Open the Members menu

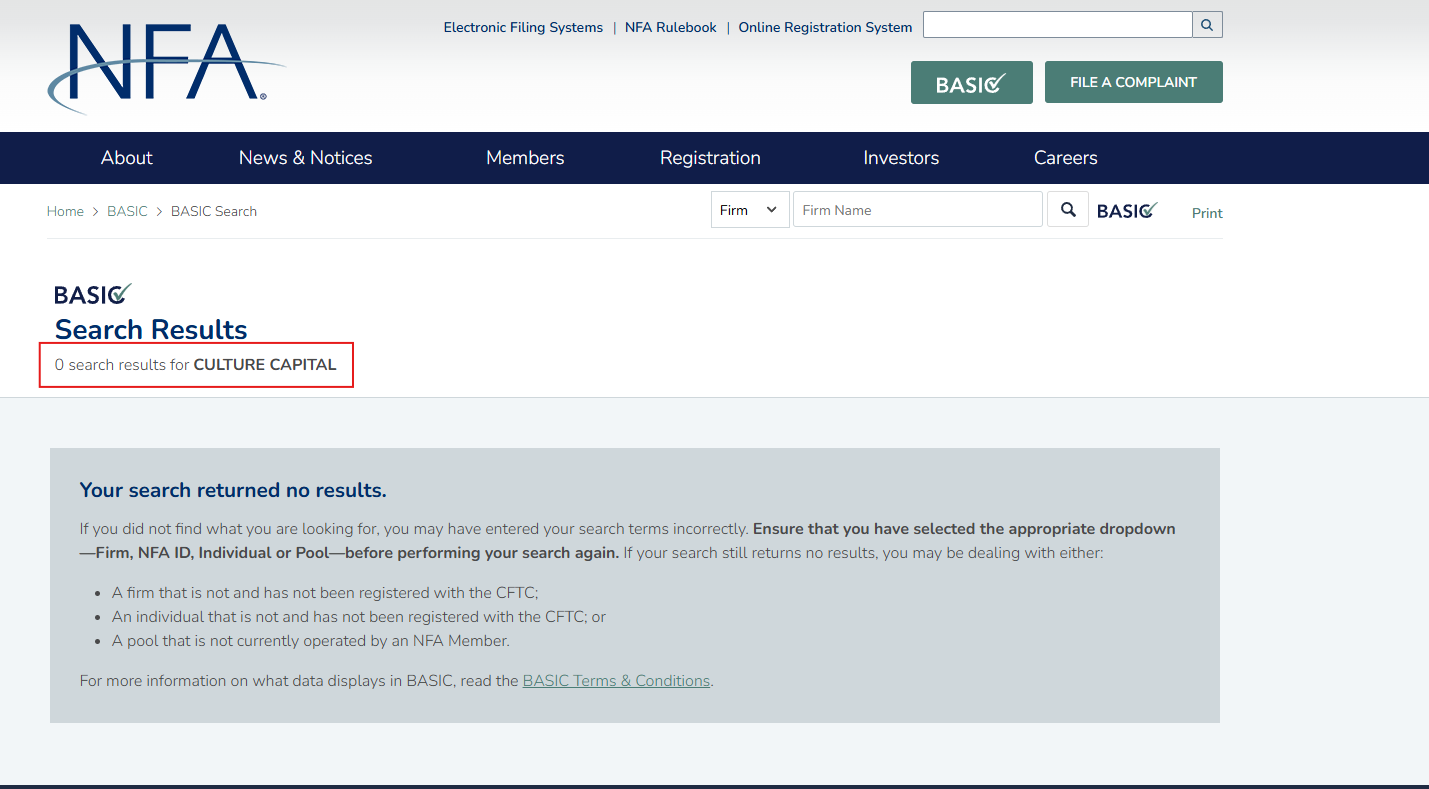tap(525, 158)
